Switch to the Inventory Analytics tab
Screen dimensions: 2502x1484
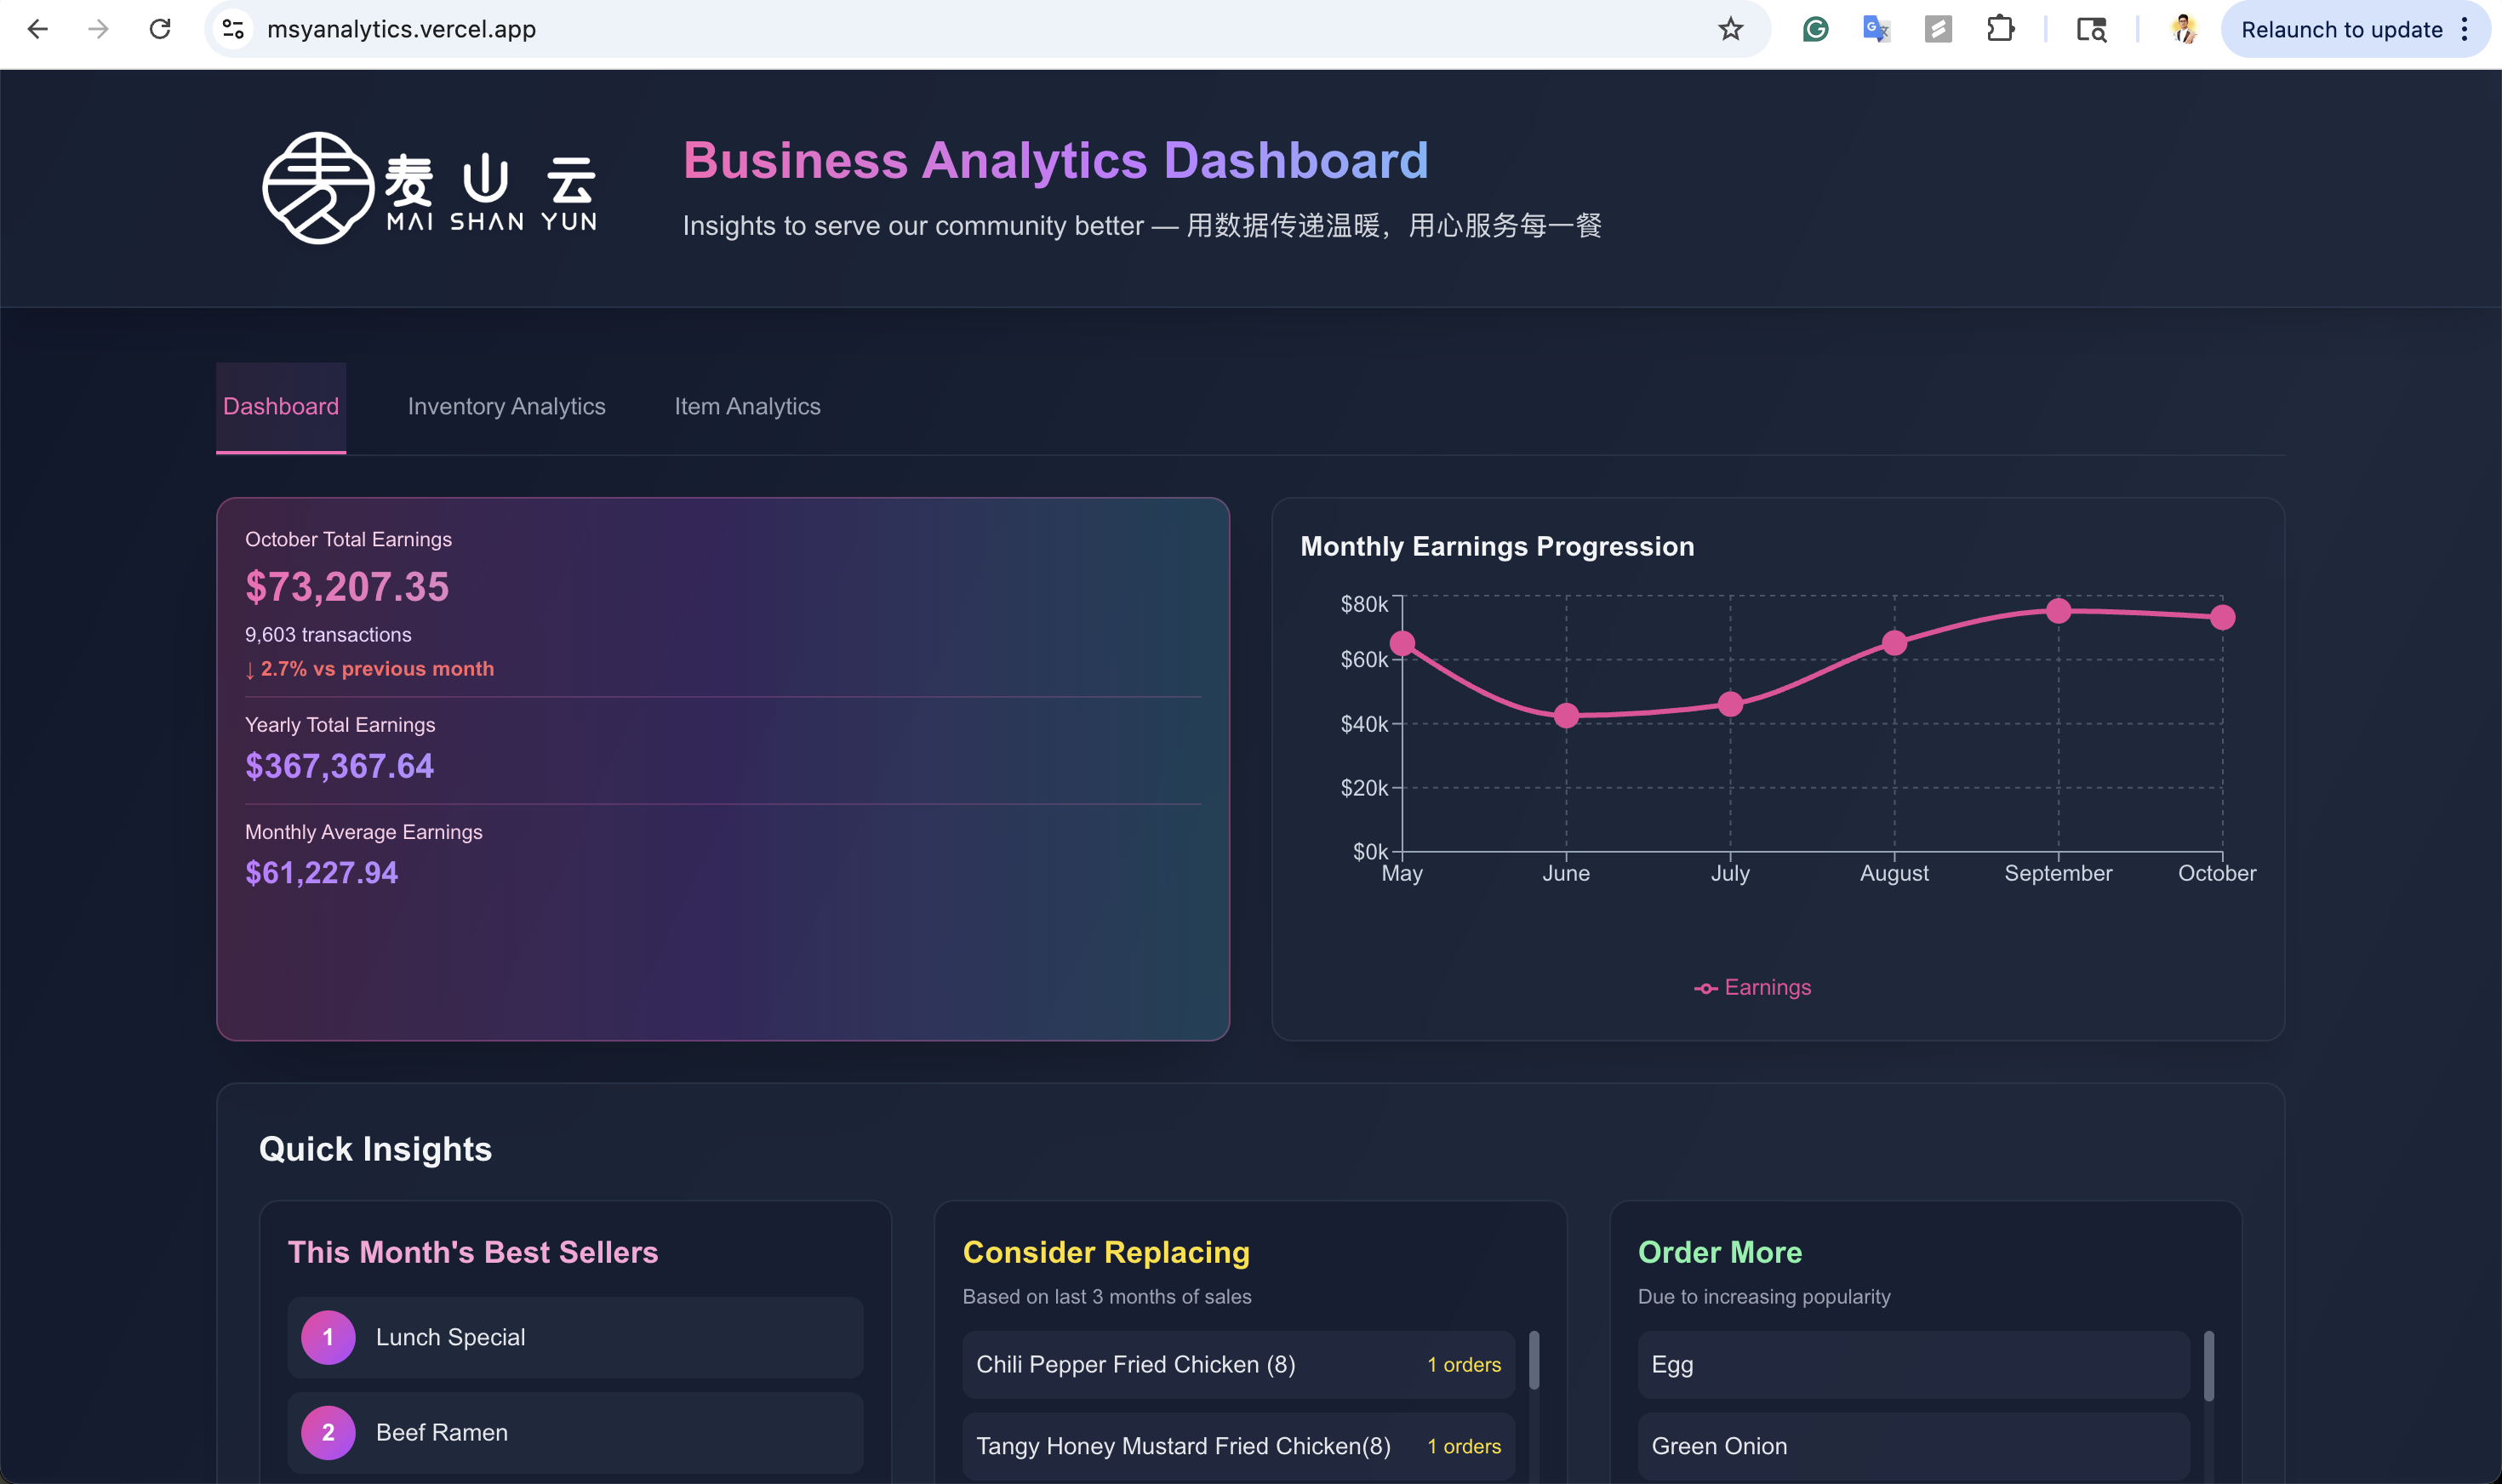[x=506, y=406]
